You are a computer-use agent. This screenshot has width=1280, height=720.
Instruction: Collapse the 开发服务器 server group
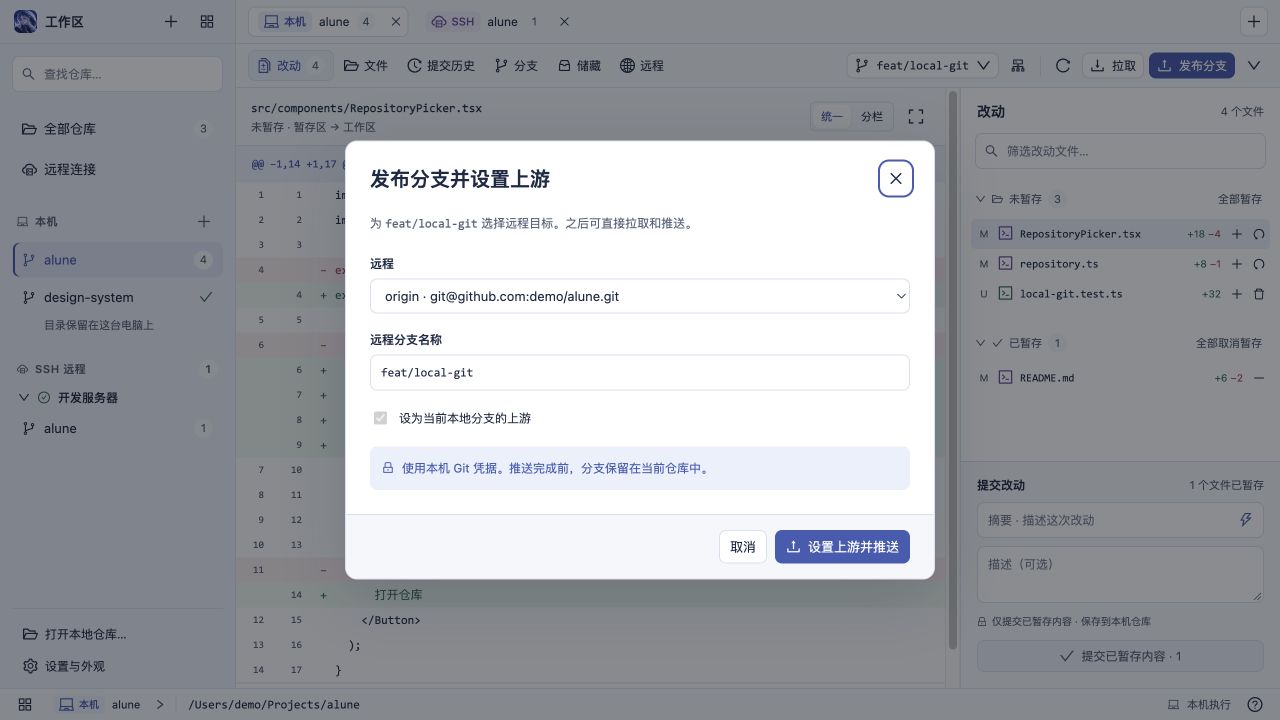(x=24, y=397)
